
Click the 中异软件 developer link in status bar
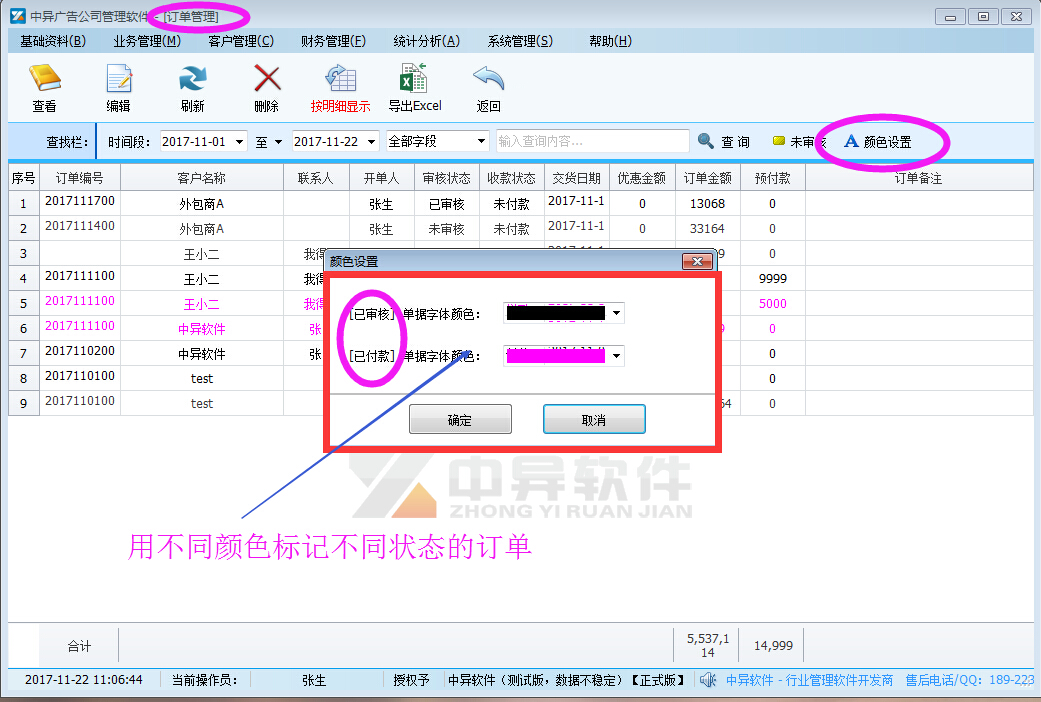coord(809,680)
